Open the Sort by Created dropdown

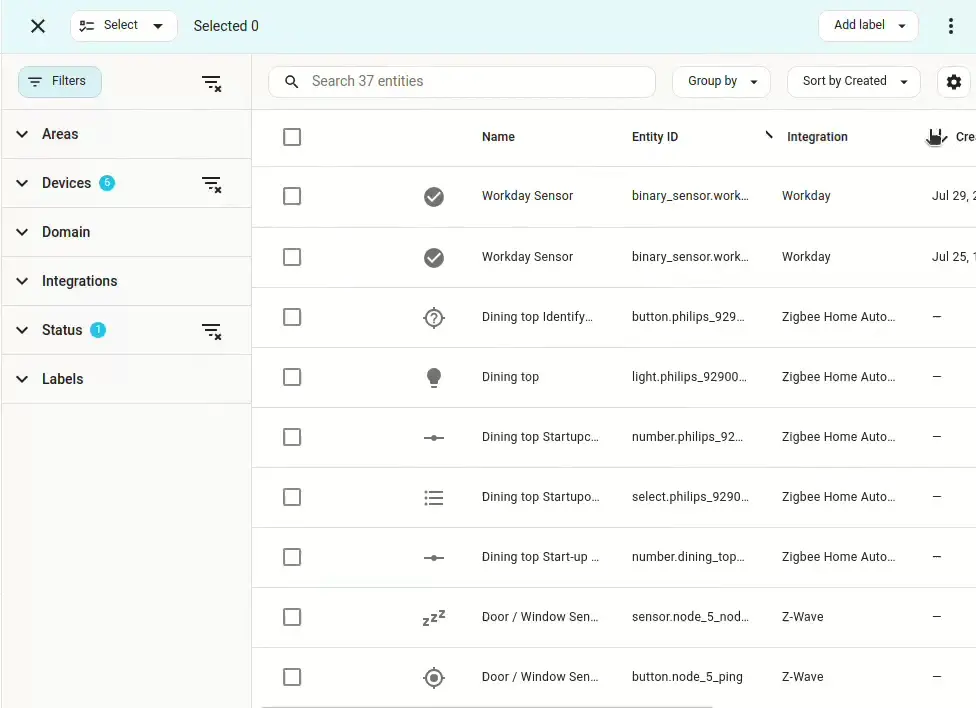coord(853,81)
